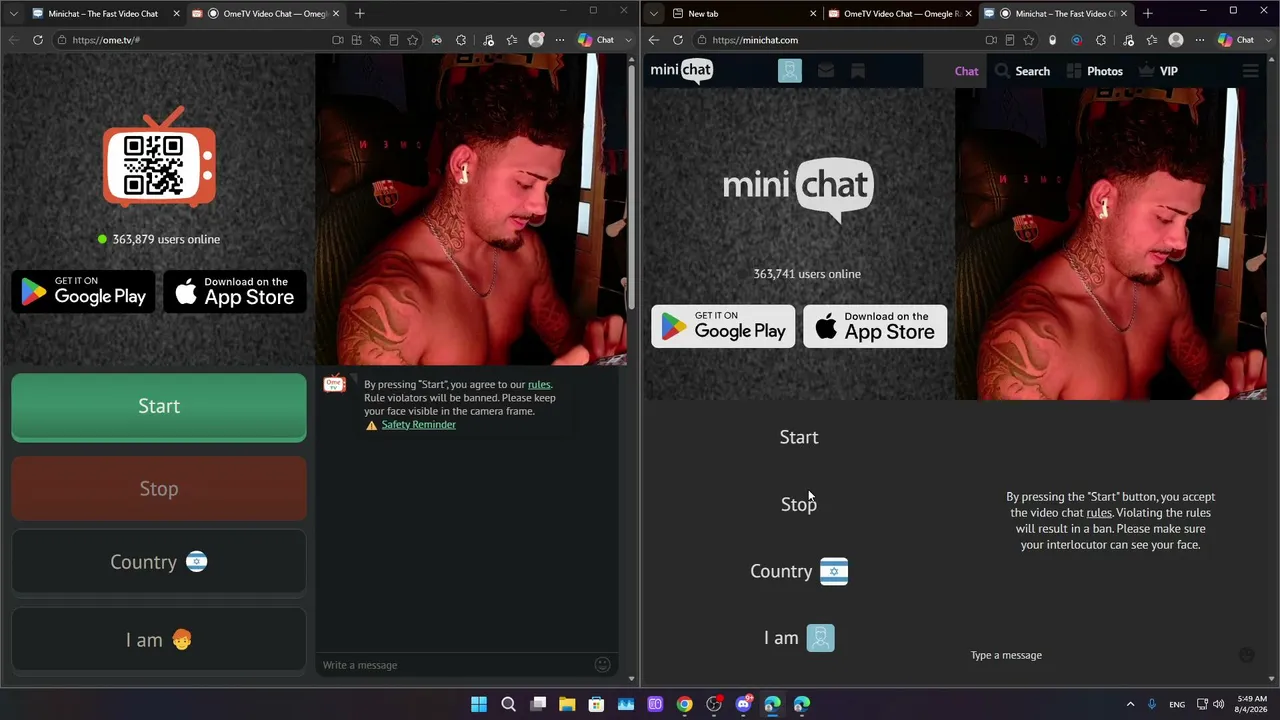Click the ome.tv address bar
Screen dimensions: 1280x720
pos(190,40)
